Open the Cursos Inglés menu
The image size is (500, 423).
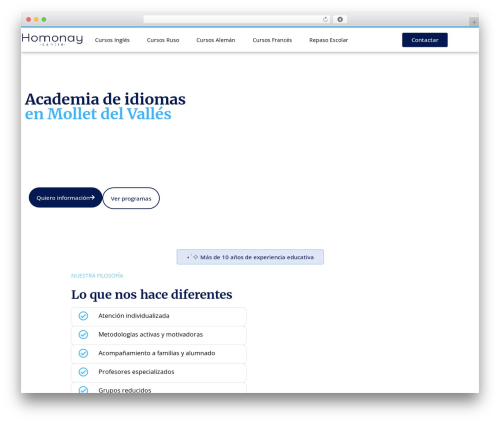[112, 40]
